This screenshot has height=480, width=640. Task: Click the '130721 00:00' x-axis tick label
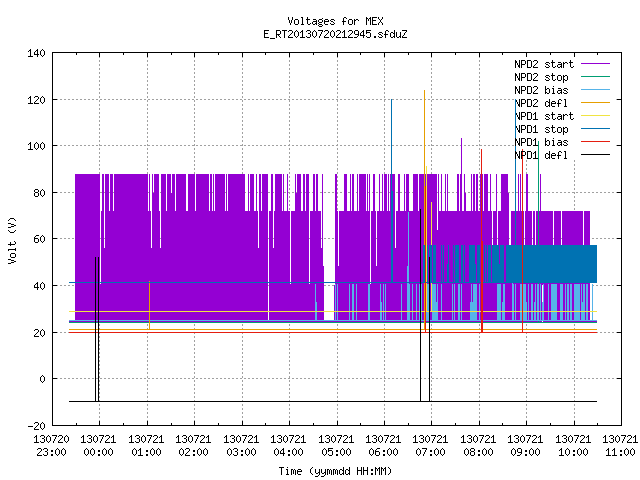[98, 446]
